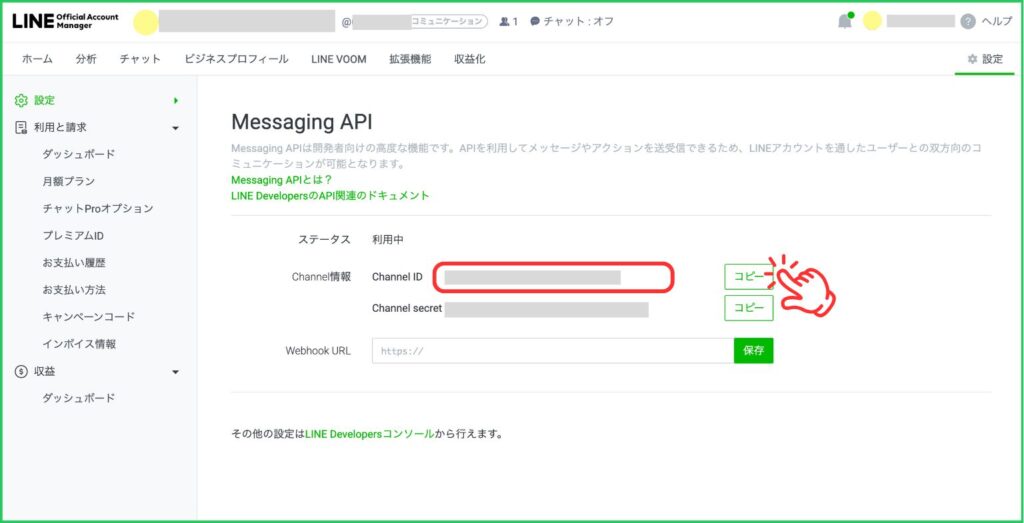The width and height of the screenshot is (1024, 523).
Task: Copy the Channel ID
Action: pyautogui.click(x=748, y=277)
